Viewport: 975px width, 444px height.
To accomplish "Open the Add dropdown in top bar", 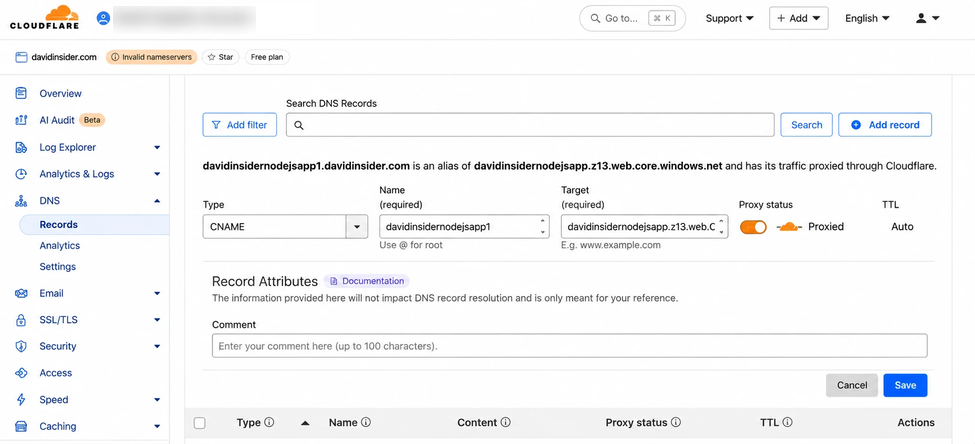I will 799,19.
